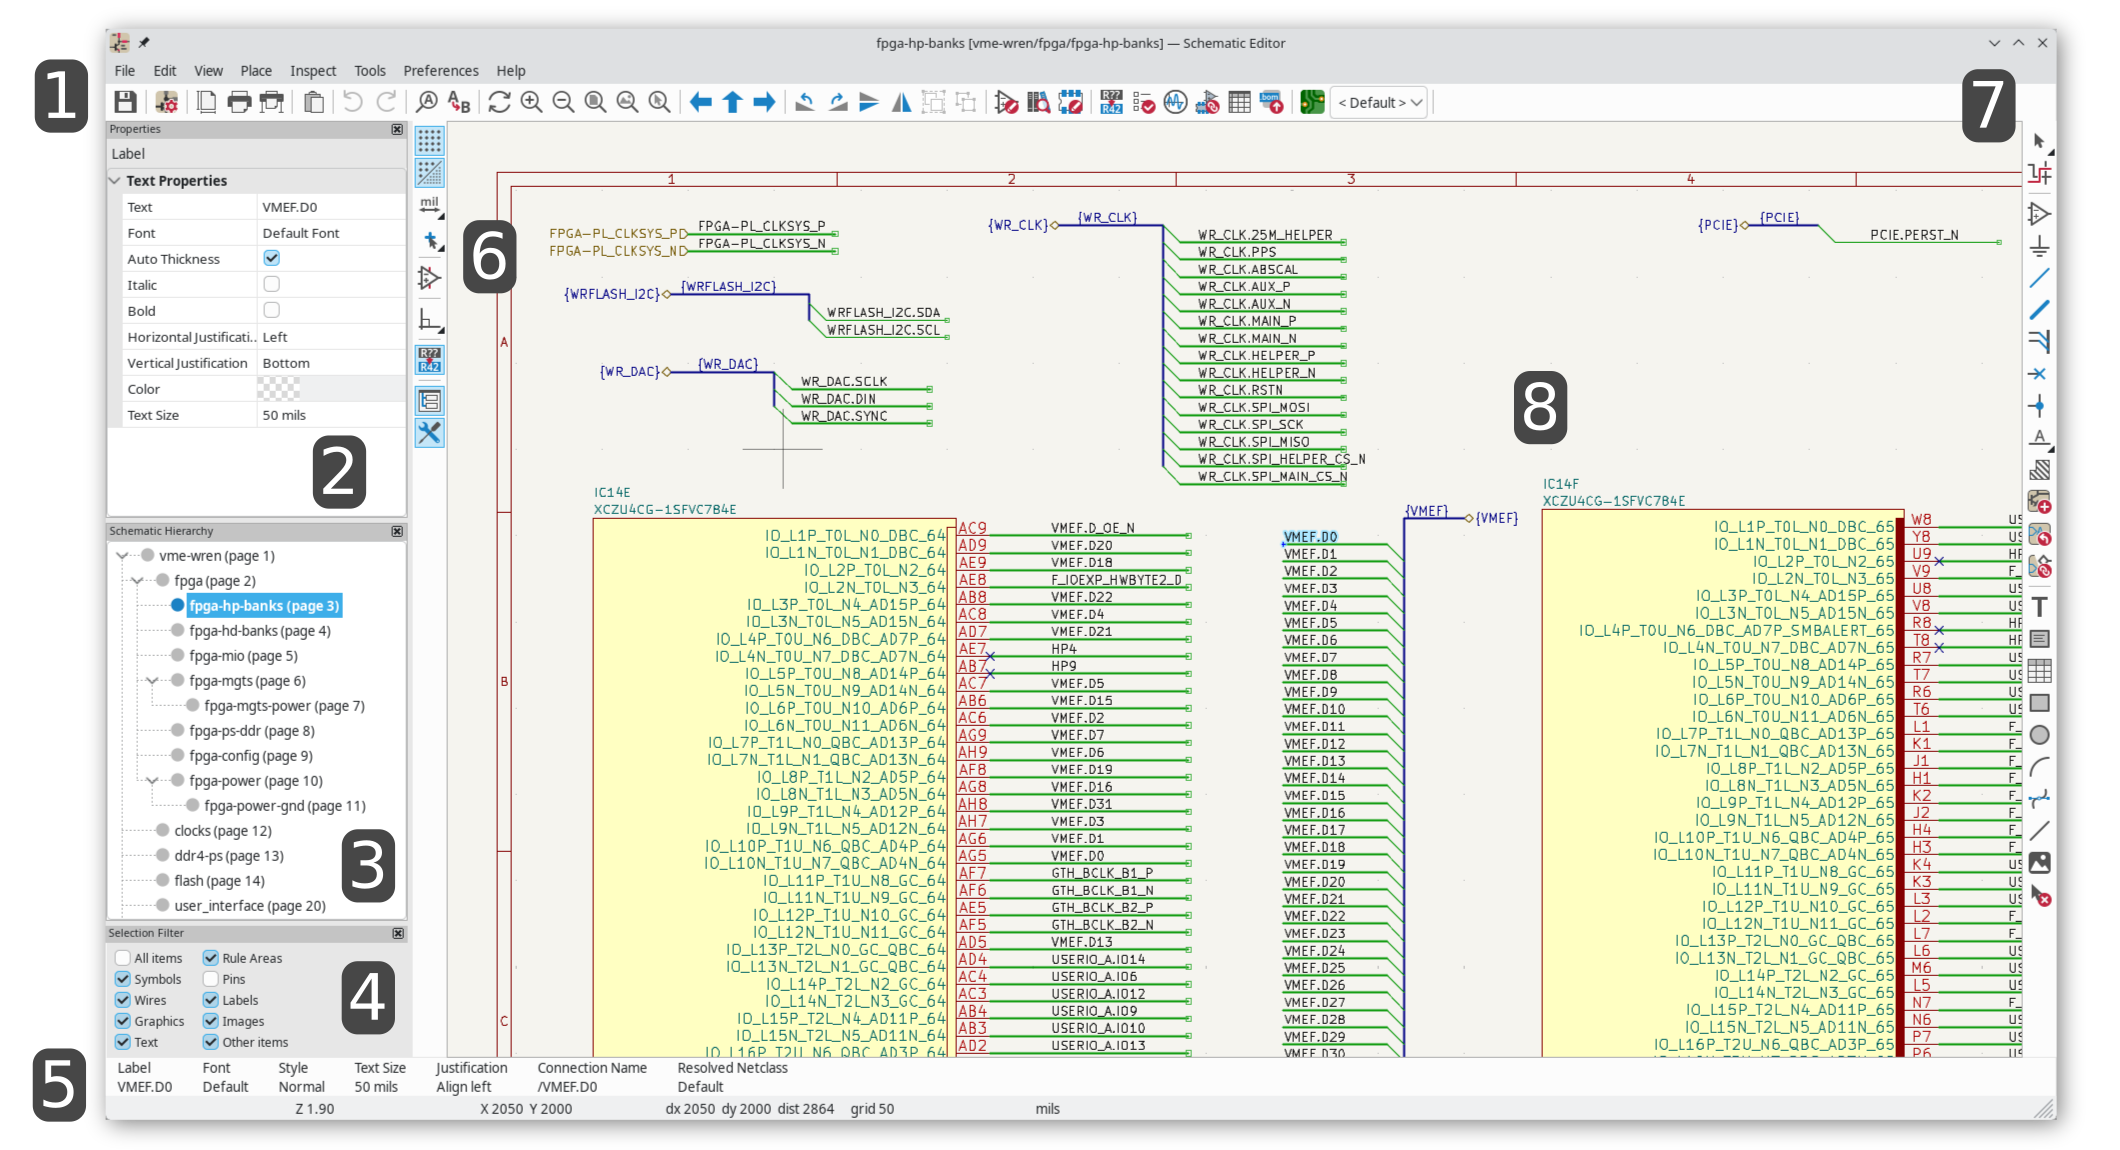Enable Bold in Text Properties
The width and height of the screenshot is (2120, 1150).
[271, 310]
